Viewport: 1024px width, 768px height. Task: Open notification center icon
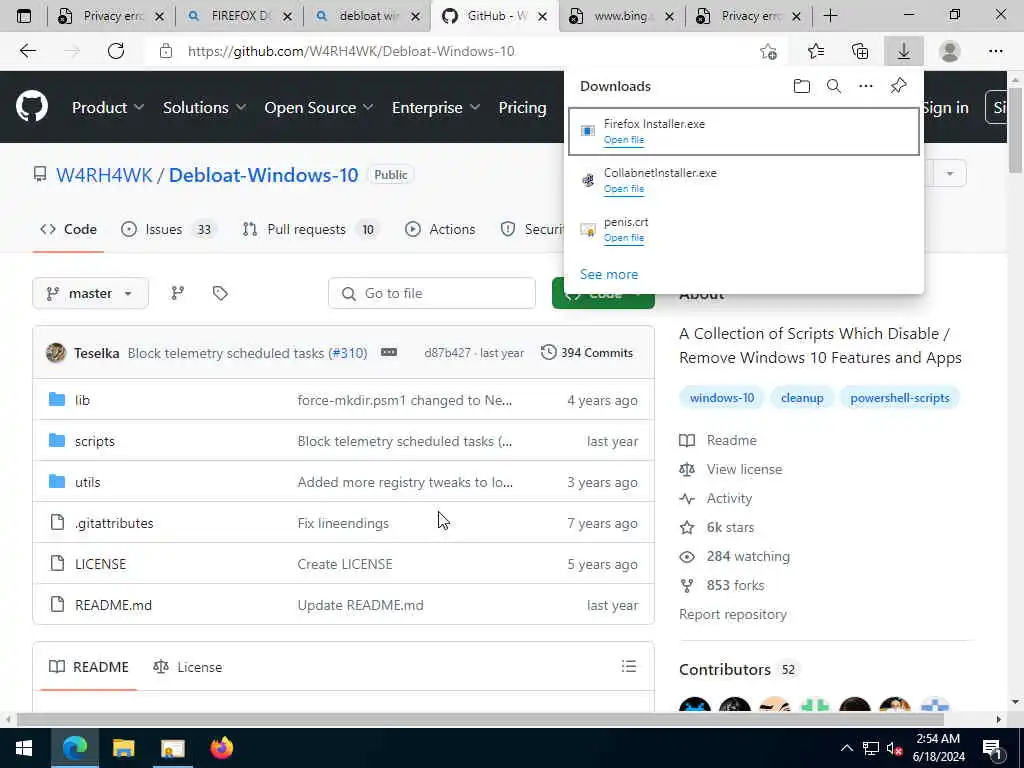click(992, 748)
